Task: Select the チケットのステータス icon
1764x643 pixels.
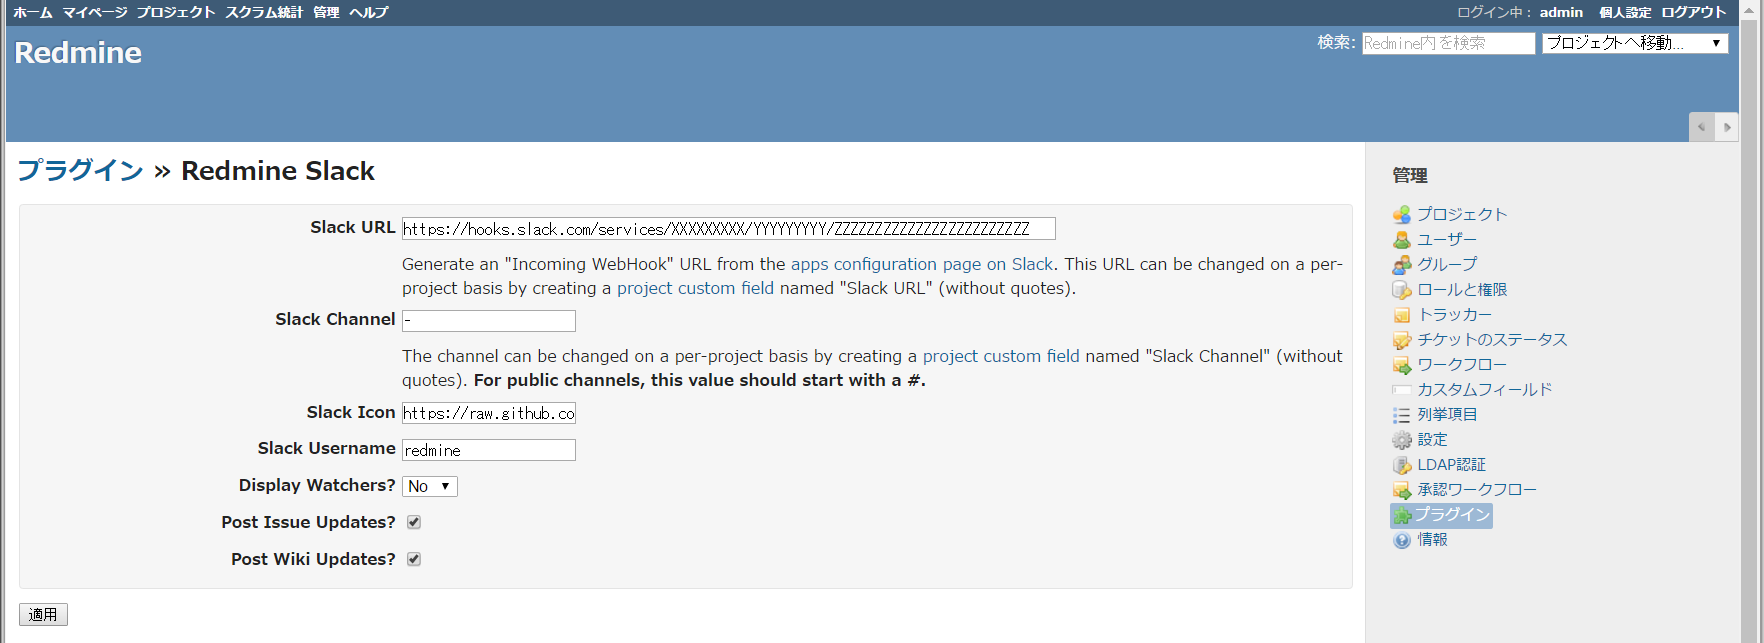Action: click(1403, 339)
